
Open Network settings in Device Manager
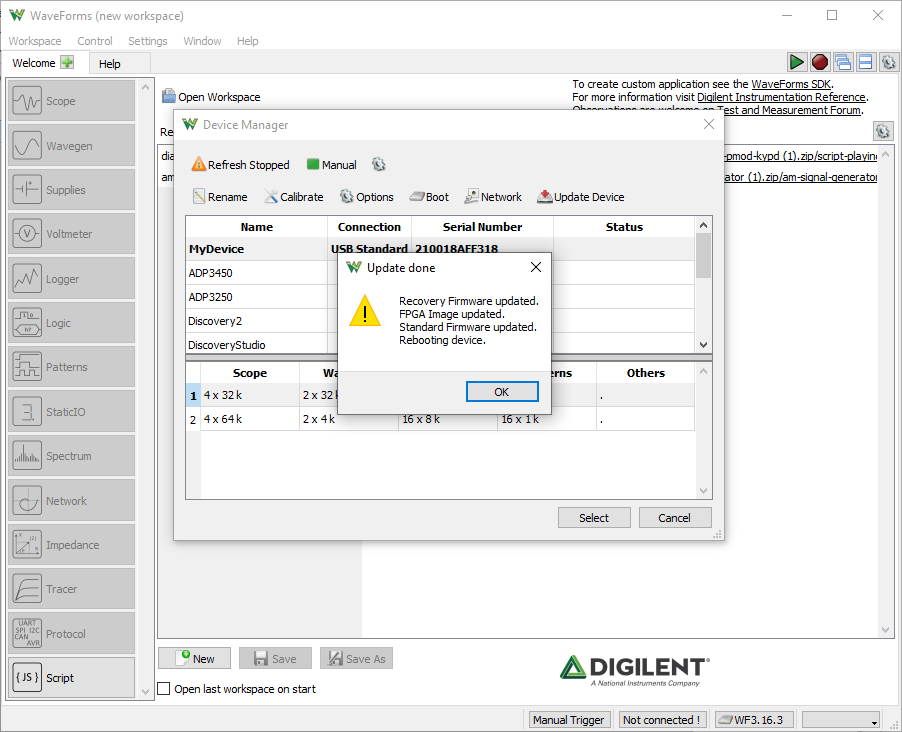(x=493, y=197)
